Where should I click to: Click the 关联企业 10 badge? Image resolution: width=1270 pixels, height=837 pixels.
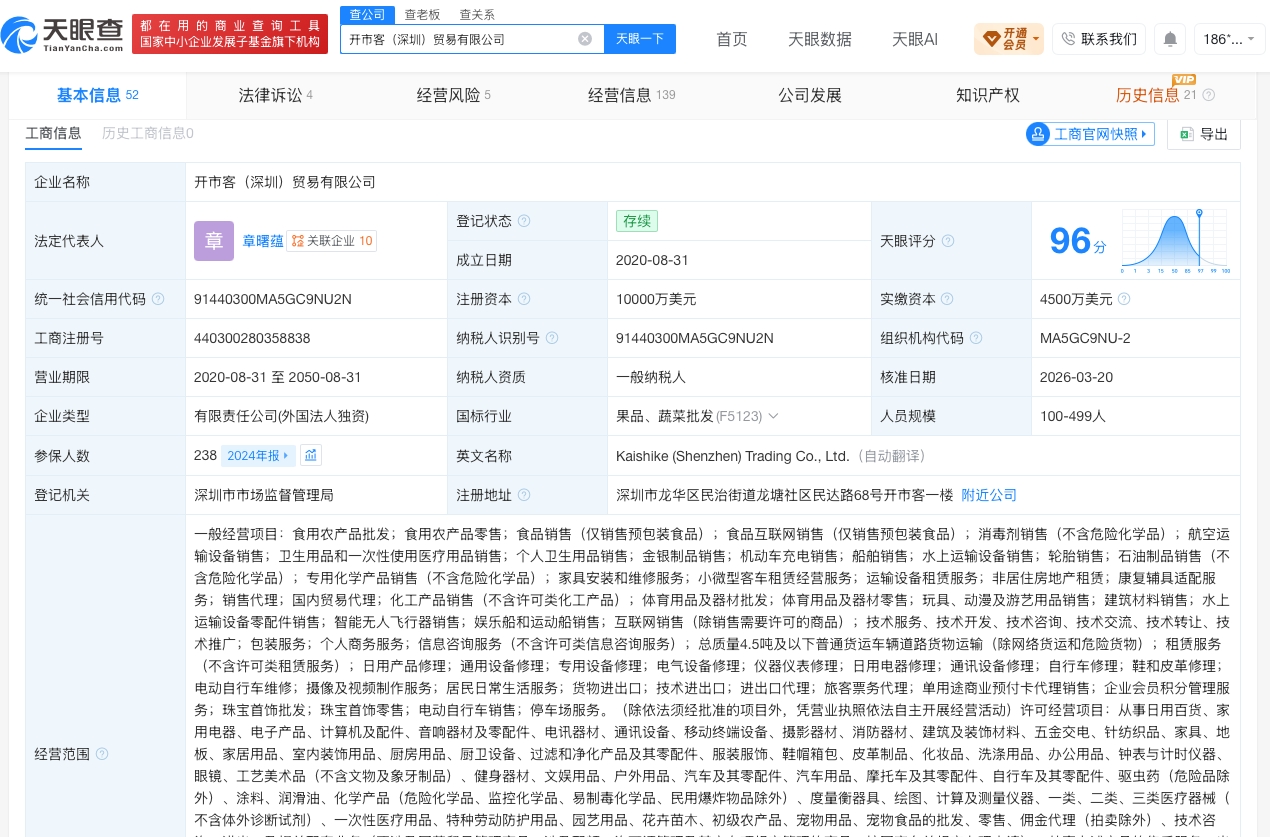[x=332, y=241]
